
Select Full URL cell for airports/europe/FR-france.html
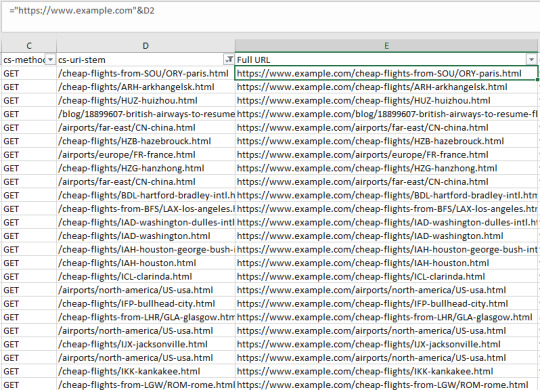(386, 155)
